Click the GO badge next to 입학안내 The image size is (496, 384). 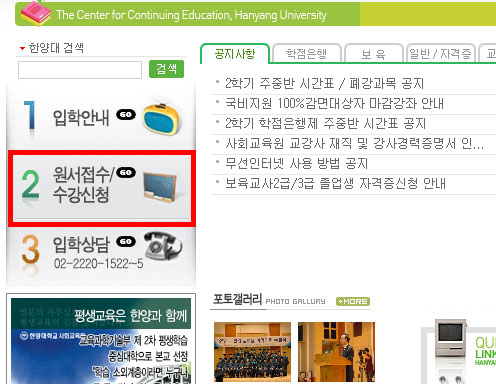[126, 114]
